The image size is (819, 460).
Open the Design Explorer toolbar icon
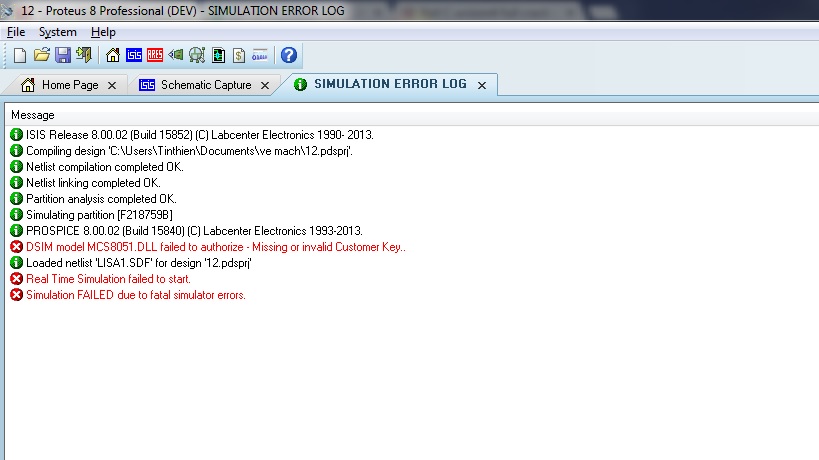coord(218,55)
